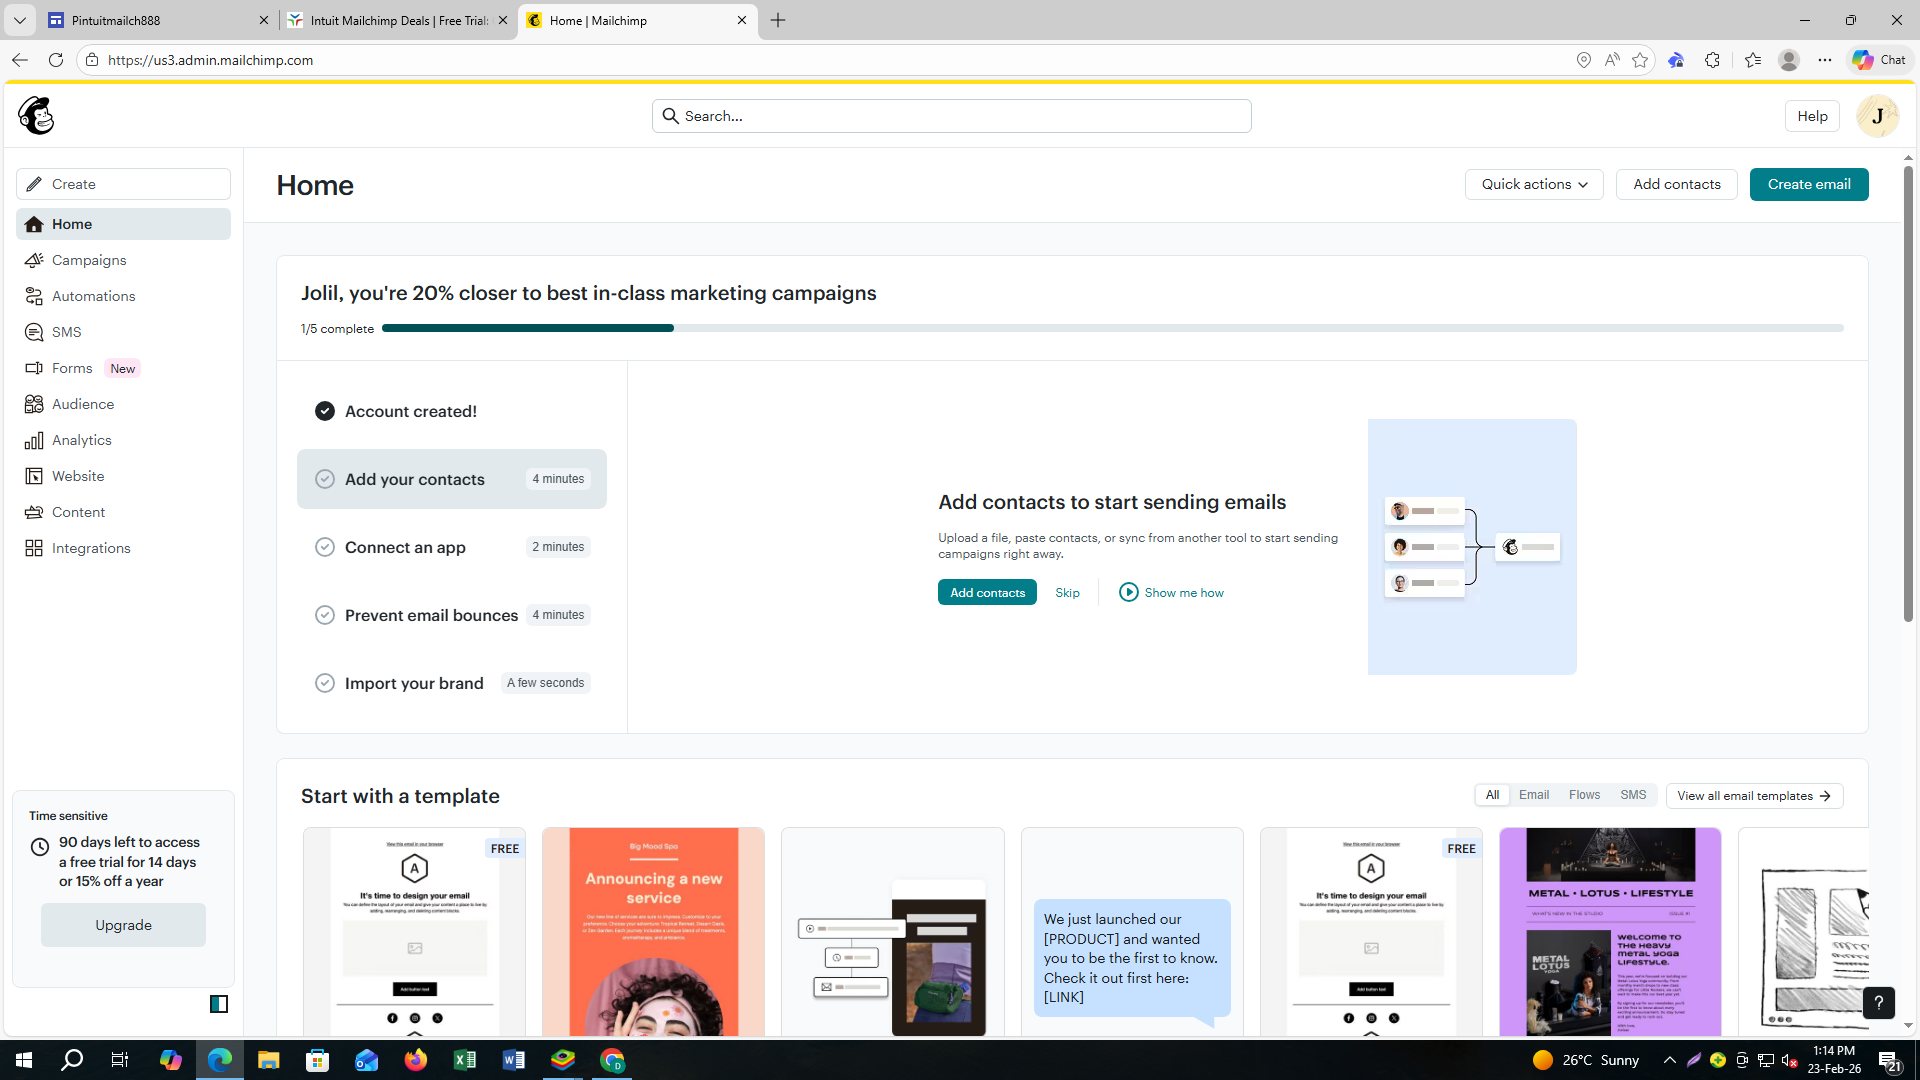Click the header Add contacts button
Viewport: 1920px width, 1080px height.
(x=1677, y=184)
